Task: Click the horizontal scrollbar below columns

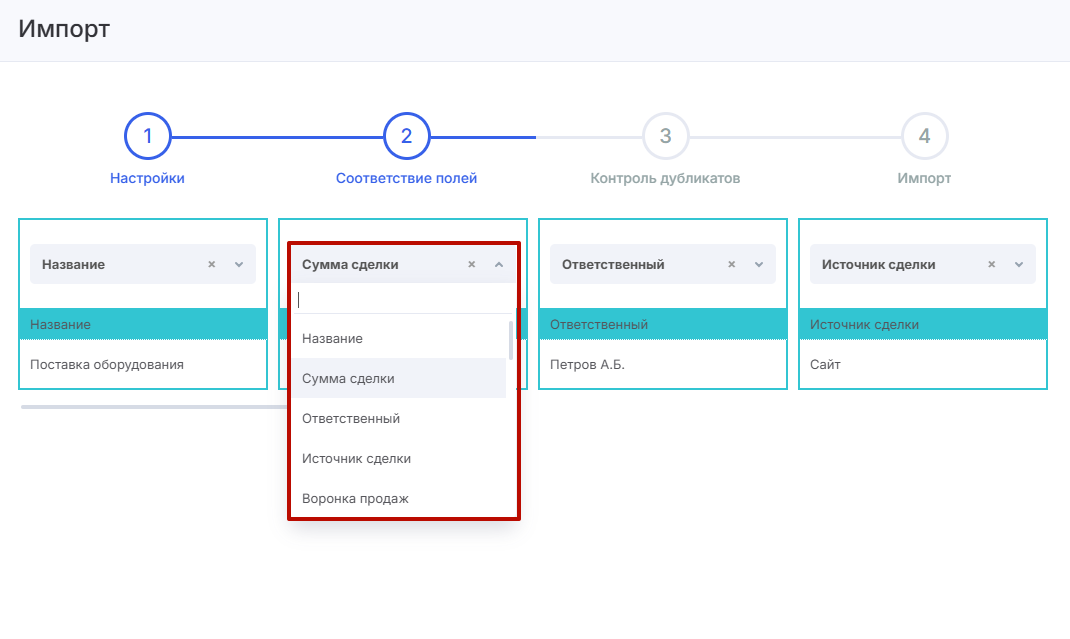Action: click(x=150, y=407)
